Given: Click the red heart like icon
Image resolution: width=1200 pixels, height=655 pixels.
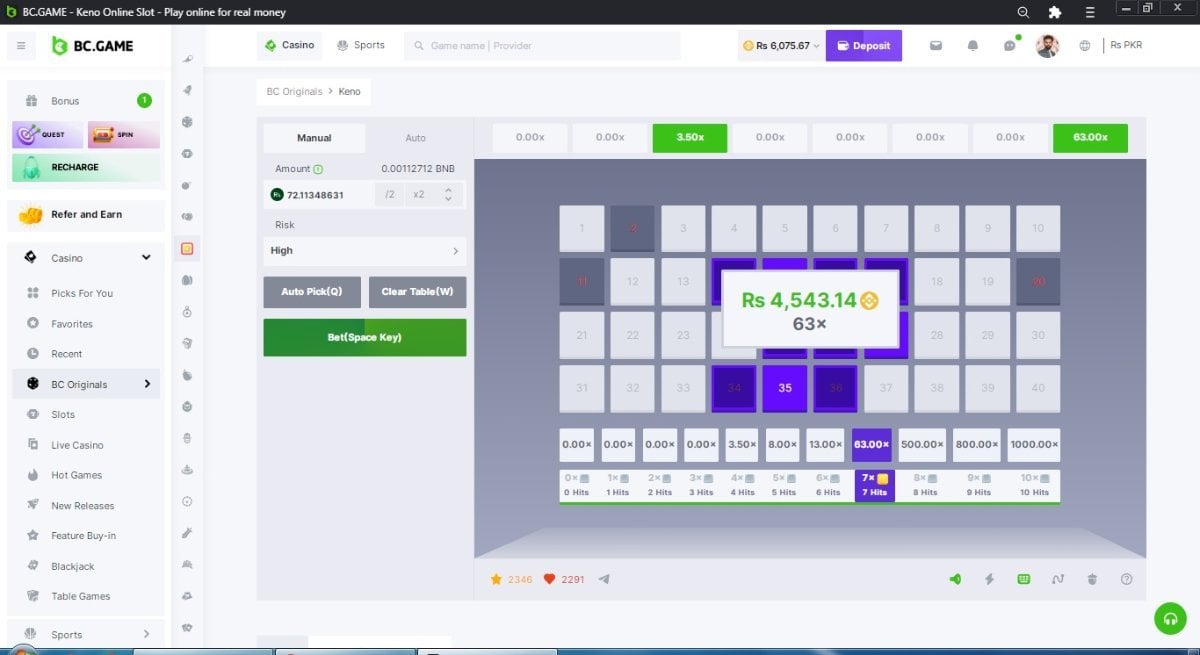Looking at the screenshot, I should click(549, 579).
